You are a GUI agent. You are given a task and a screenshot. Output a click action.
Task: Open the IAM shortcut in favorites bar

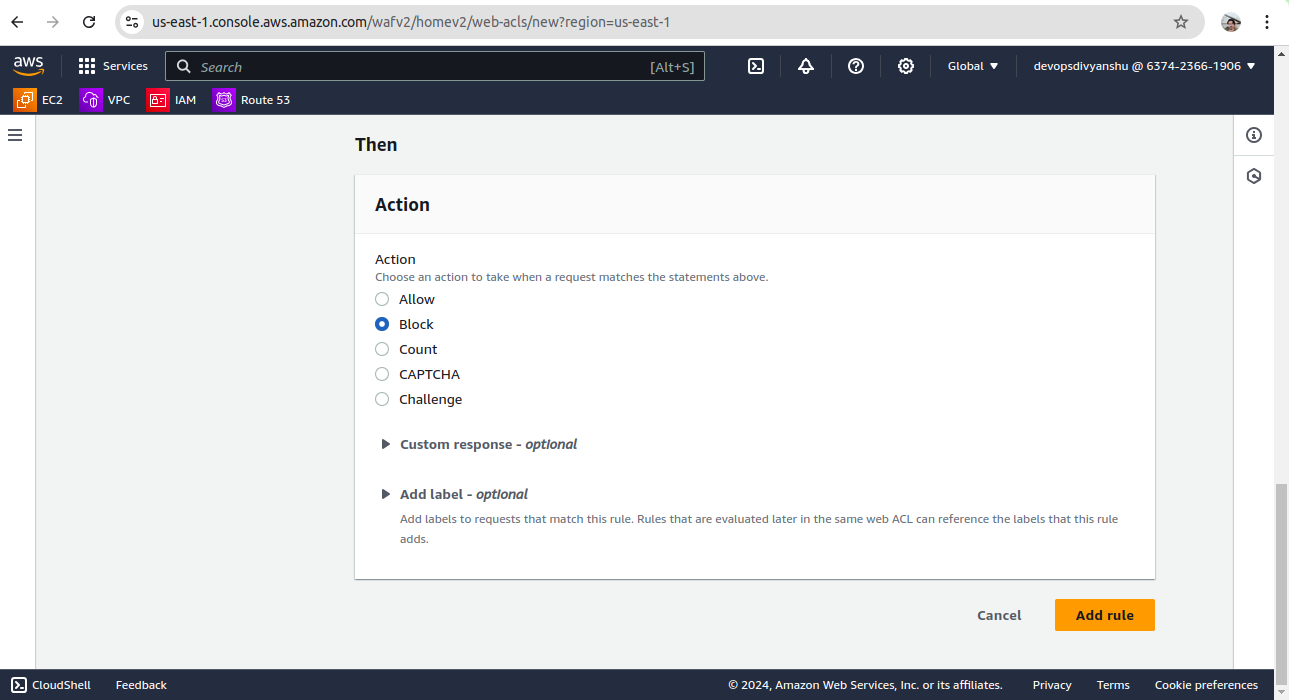pos(172,100)
